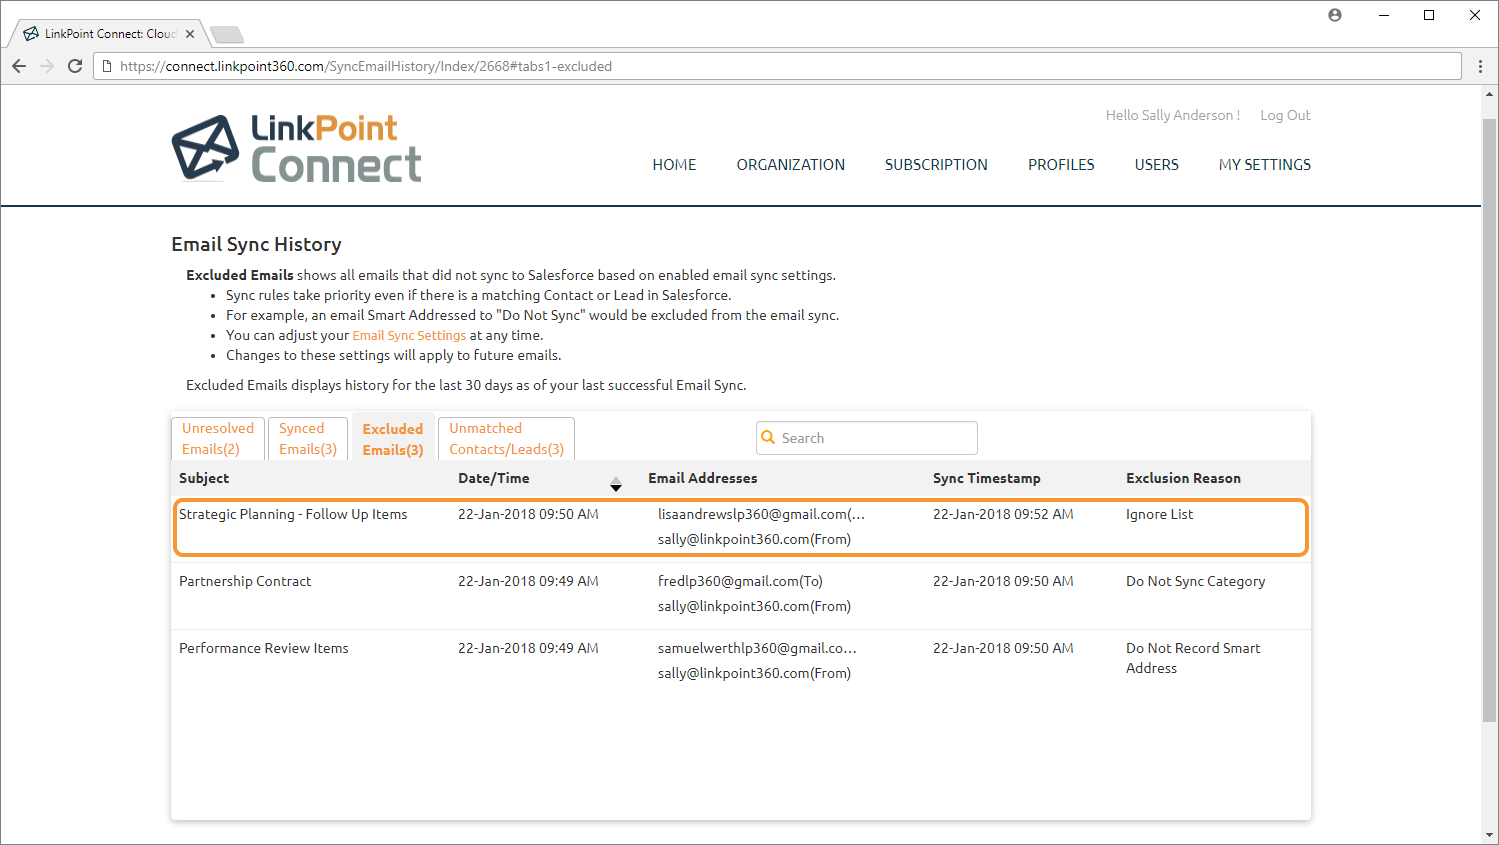Switch to Unresolved Emails(2) tab
This screenshot has height=845, width=1499.
coord(218,439)
